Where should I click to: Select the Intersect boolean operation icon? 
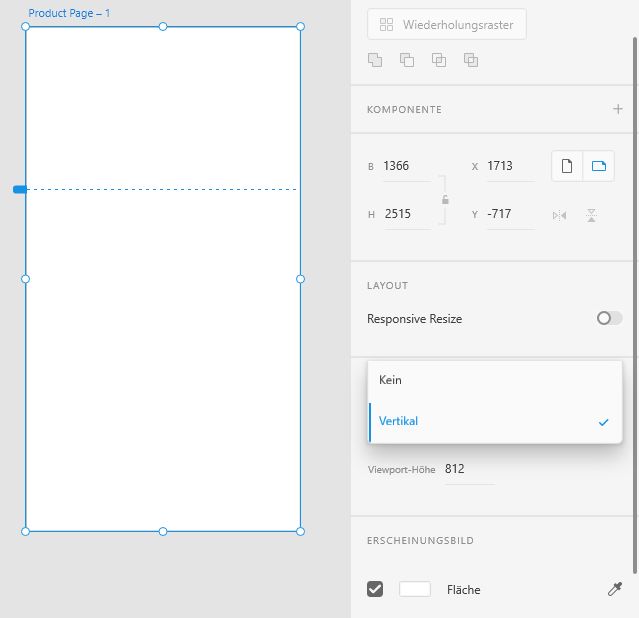coord(439,60)
